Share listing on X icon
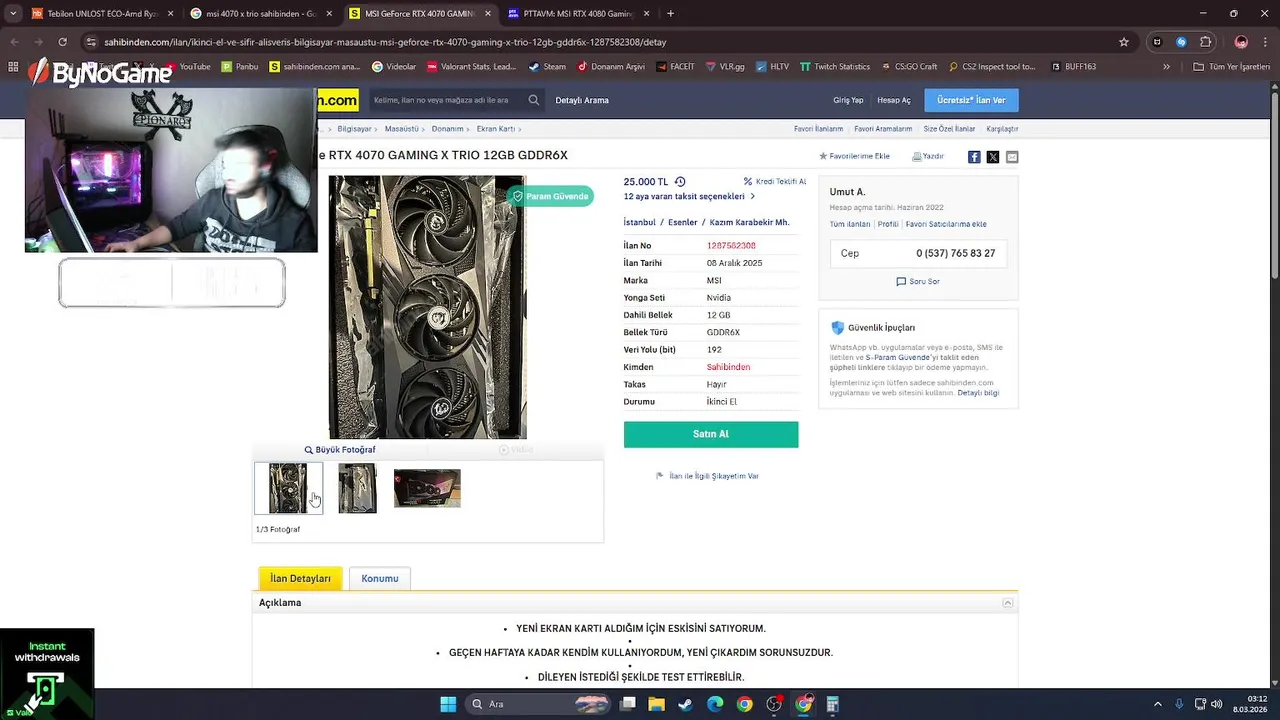The image size is (1280, 720). (993, 157)
